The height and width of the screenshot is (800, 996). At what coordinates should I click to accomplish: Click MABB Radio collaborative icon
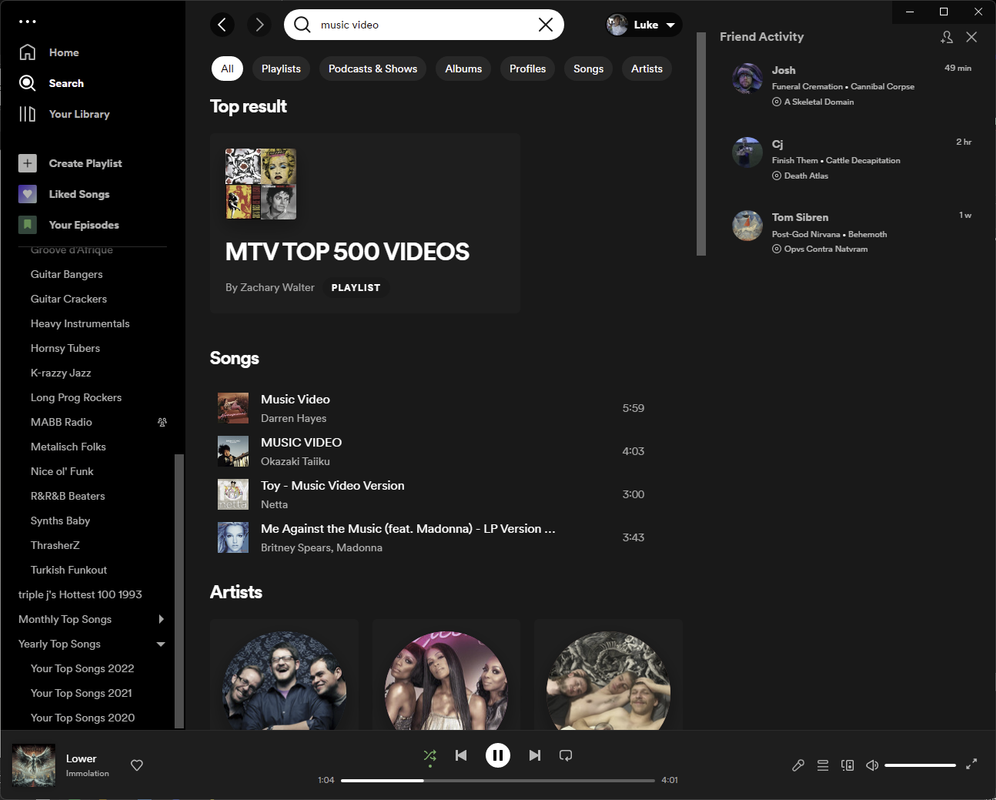(x=162, y=422)
